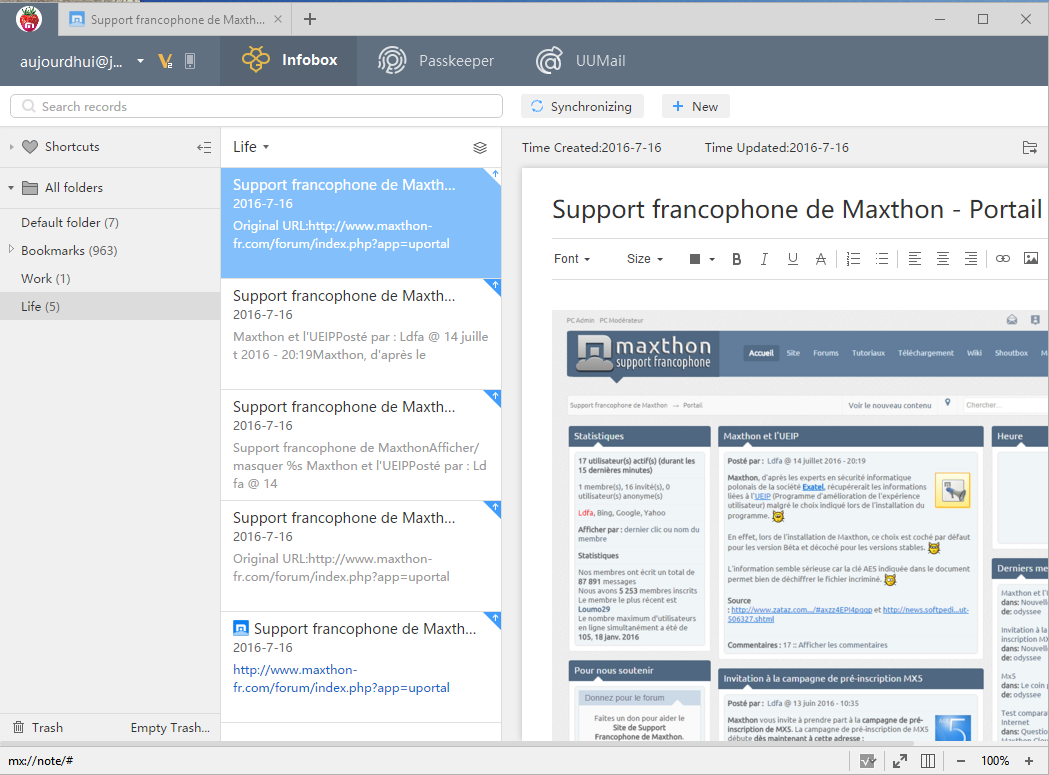
Task: Click the layers view icon in Life list
Action: (x=480, y=147)
